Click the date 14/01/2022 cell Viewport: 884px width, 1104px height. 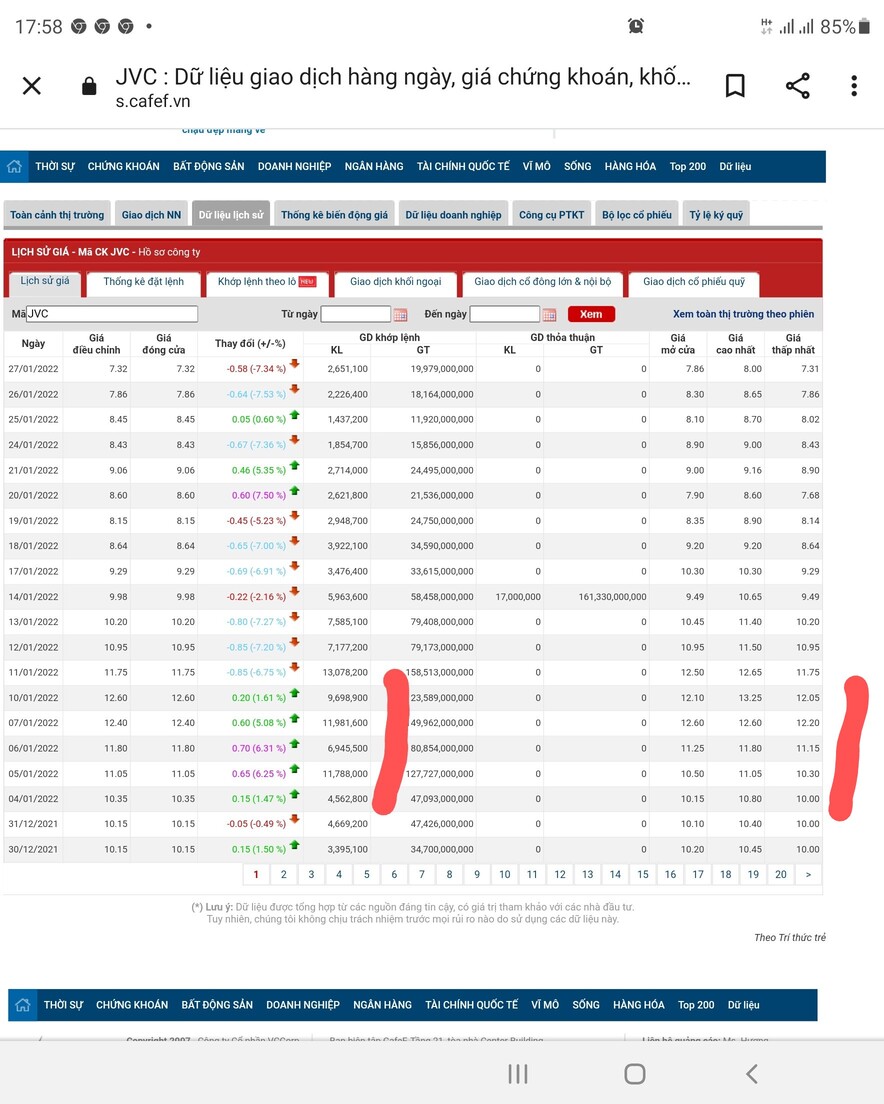point(33,597)
